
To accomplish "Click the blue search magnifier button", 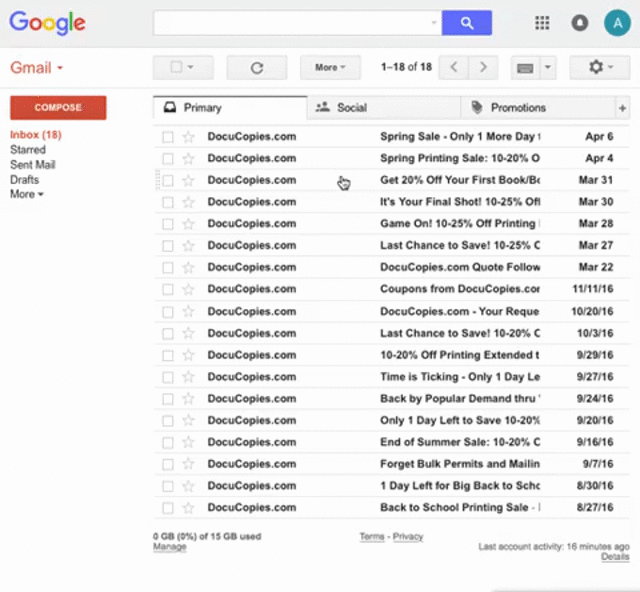I will point(466,23).
